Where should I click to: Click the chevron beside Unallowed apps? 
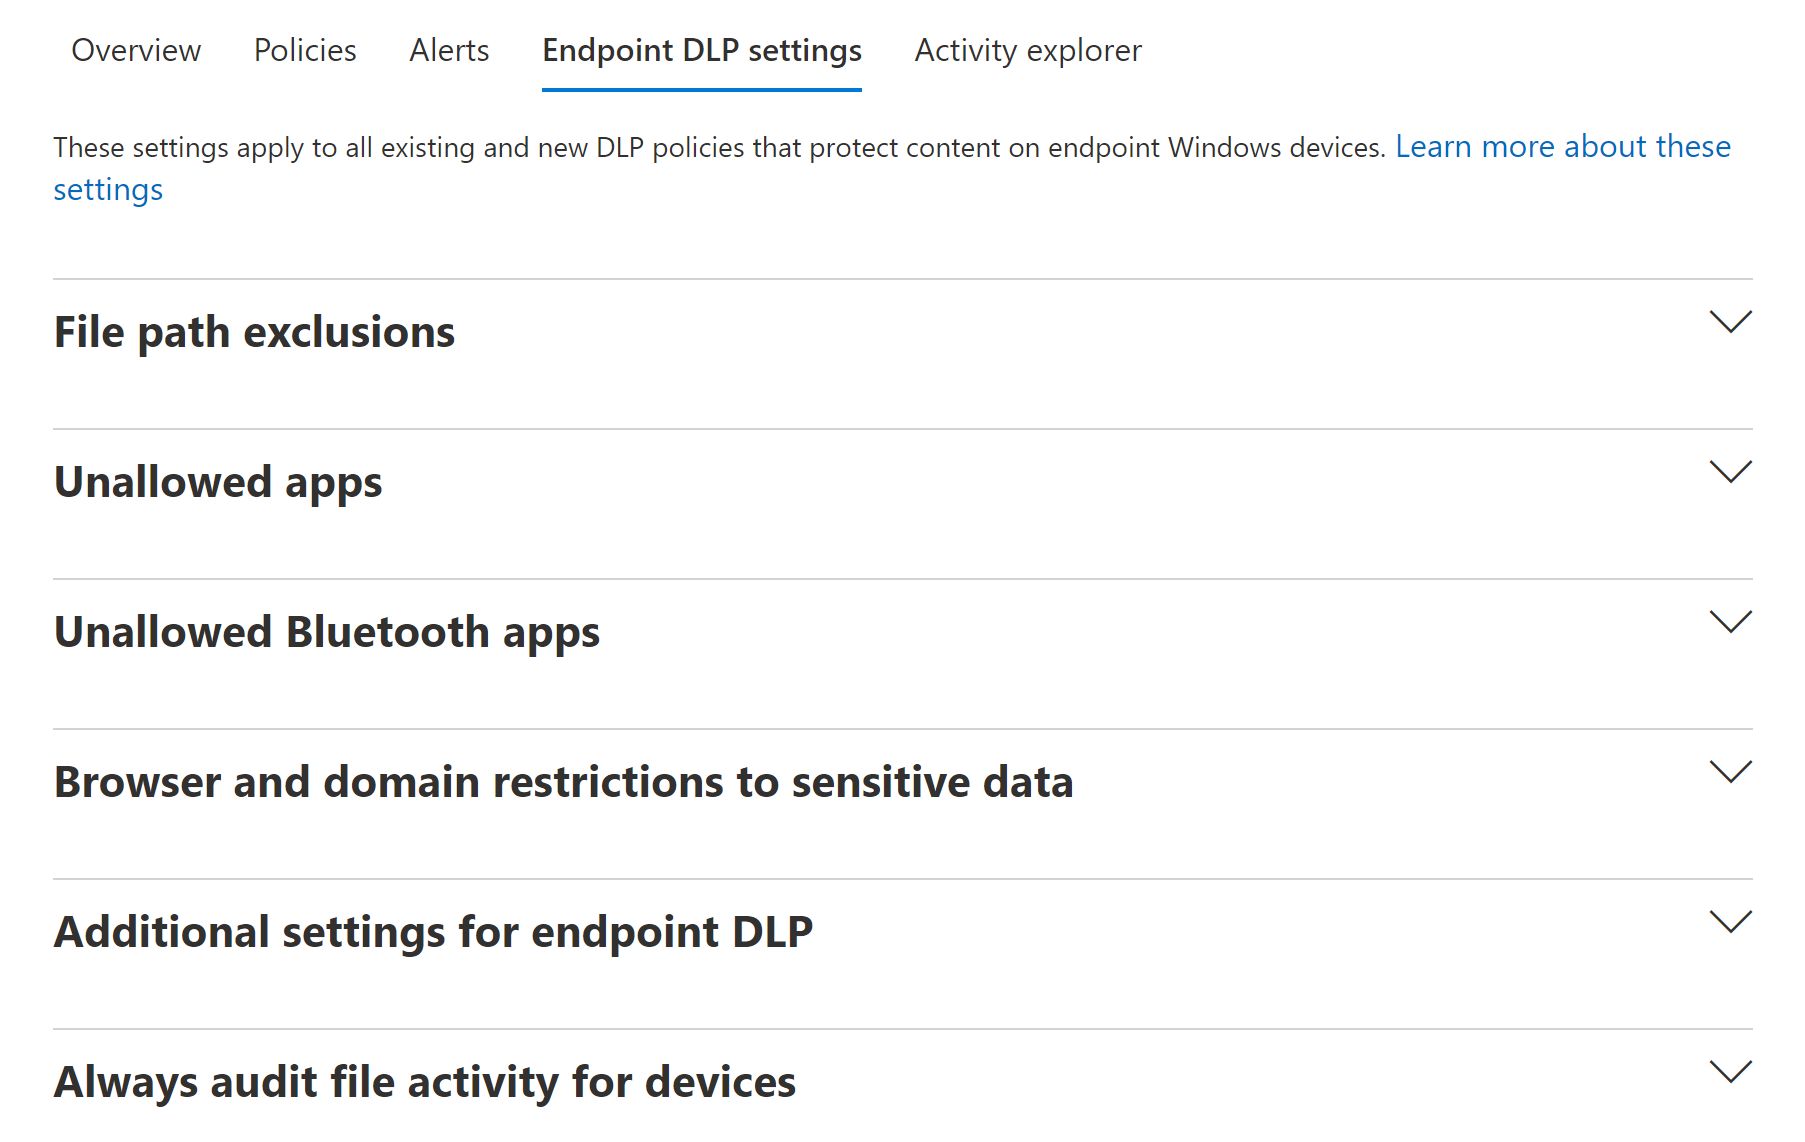1730,472
